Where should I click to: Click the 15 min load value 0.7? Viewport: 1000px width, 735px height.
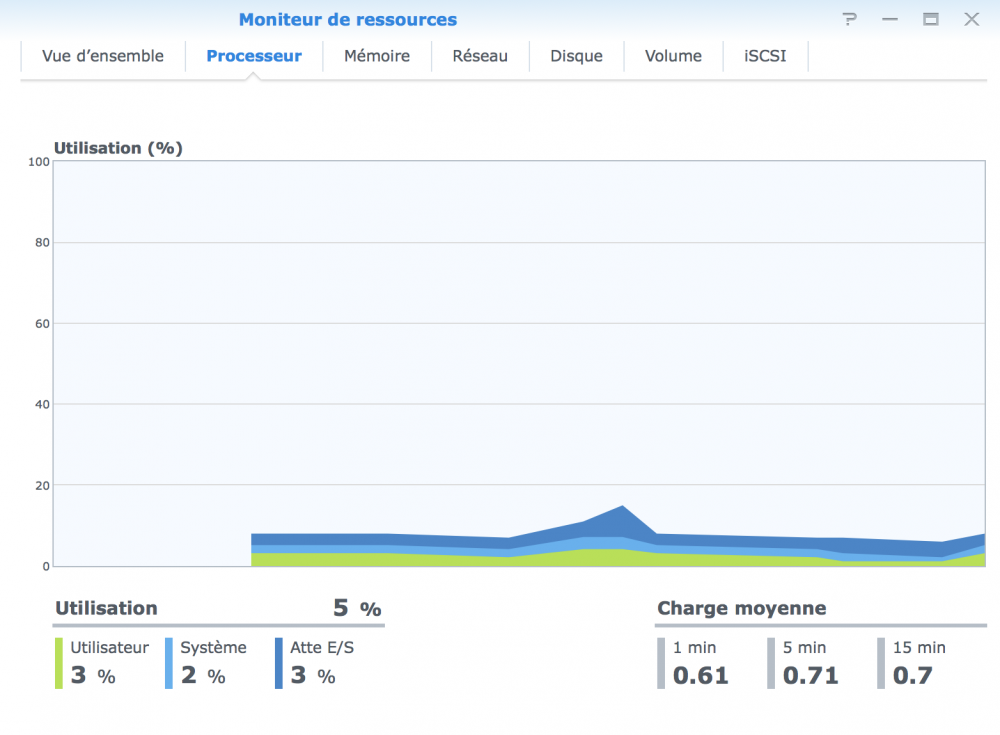(913, 675)
